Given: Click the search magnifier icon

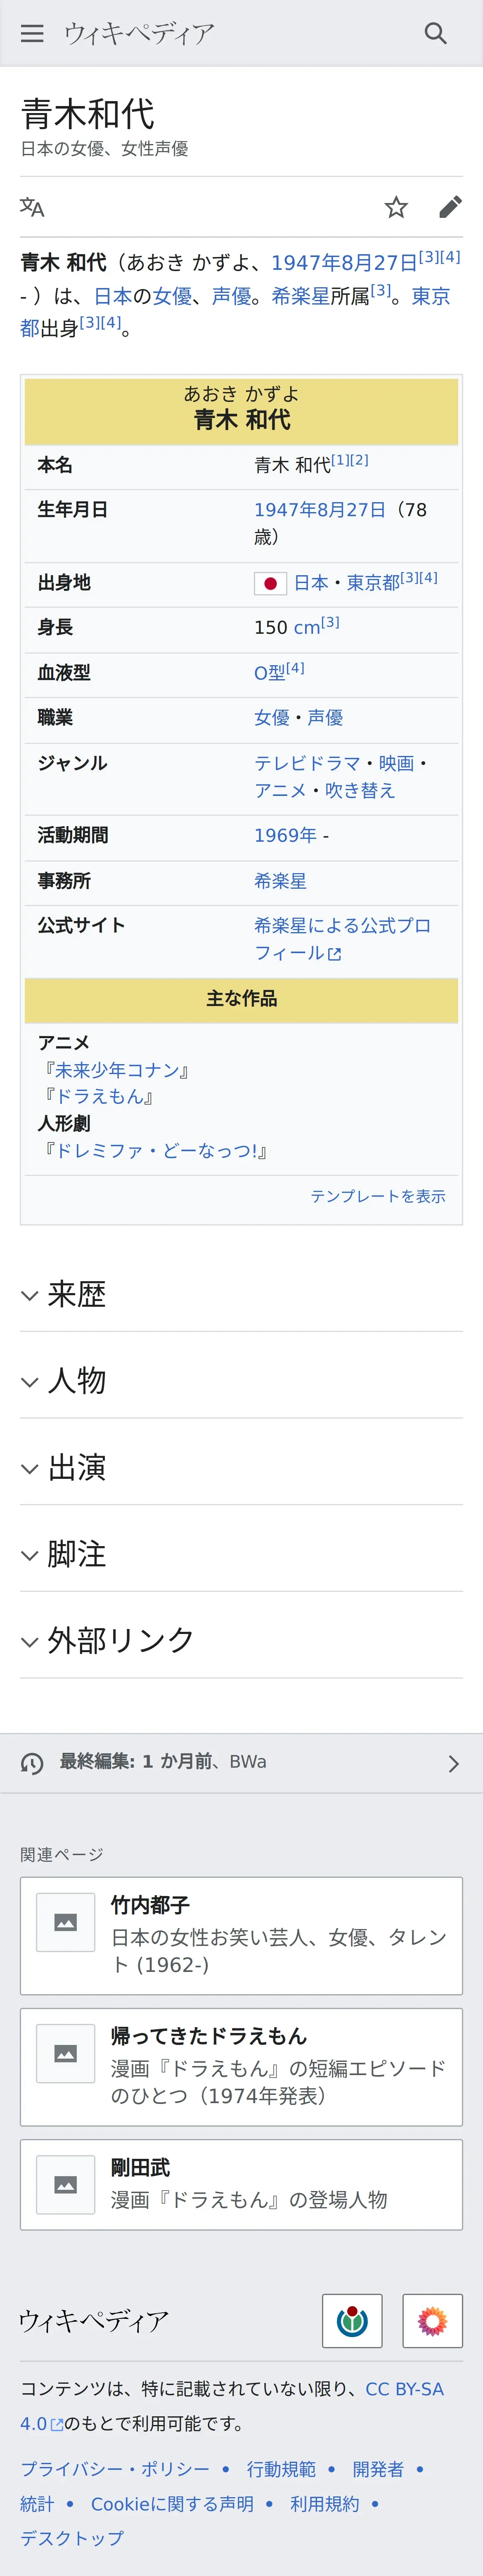Looking at the screenshot, I should tap(435, 33).
